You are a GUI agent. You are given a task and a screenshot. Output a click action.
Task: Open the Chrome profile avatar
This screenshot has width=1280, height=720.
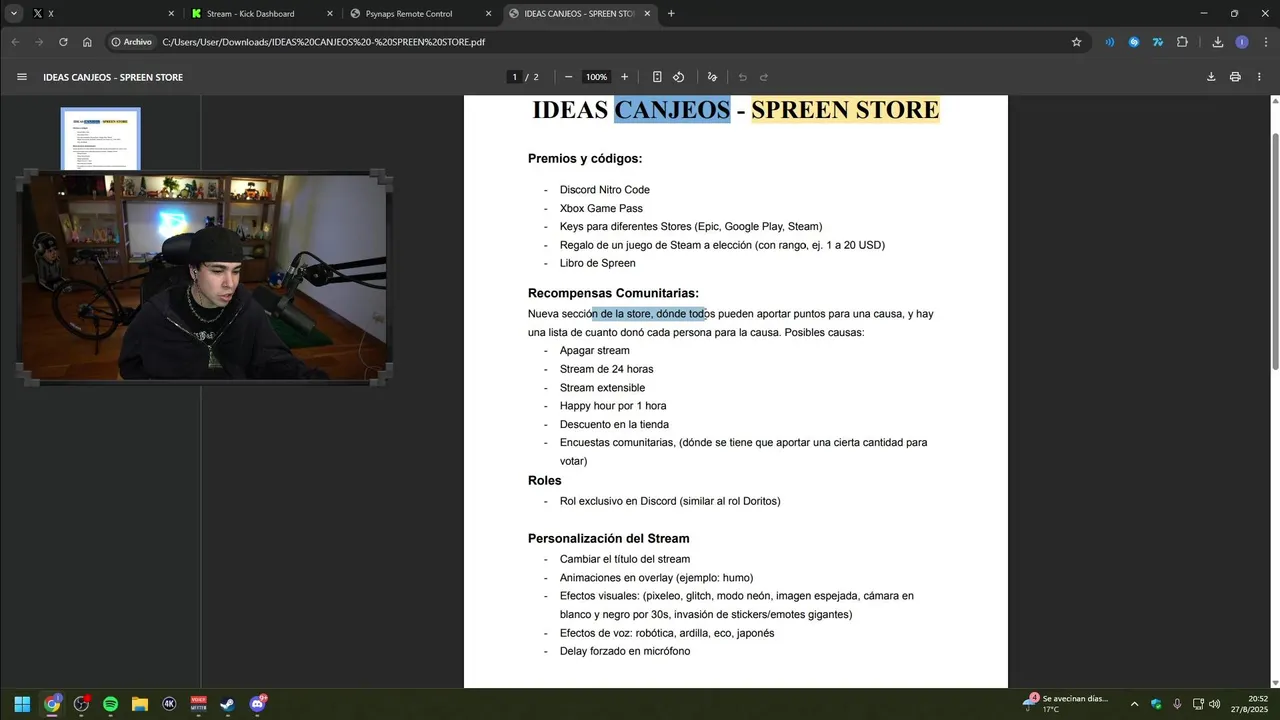click(1242, 42)
